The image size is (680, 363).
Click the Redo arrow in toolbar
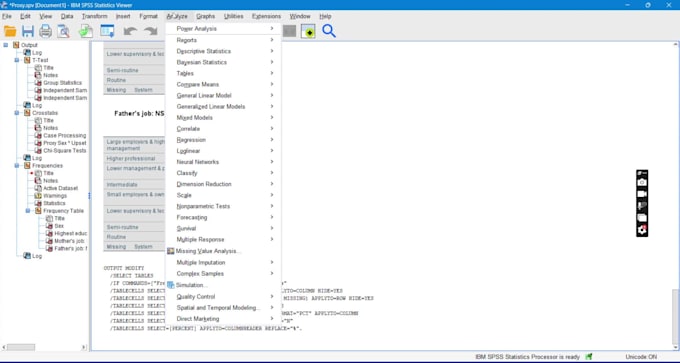coord(150,31)
